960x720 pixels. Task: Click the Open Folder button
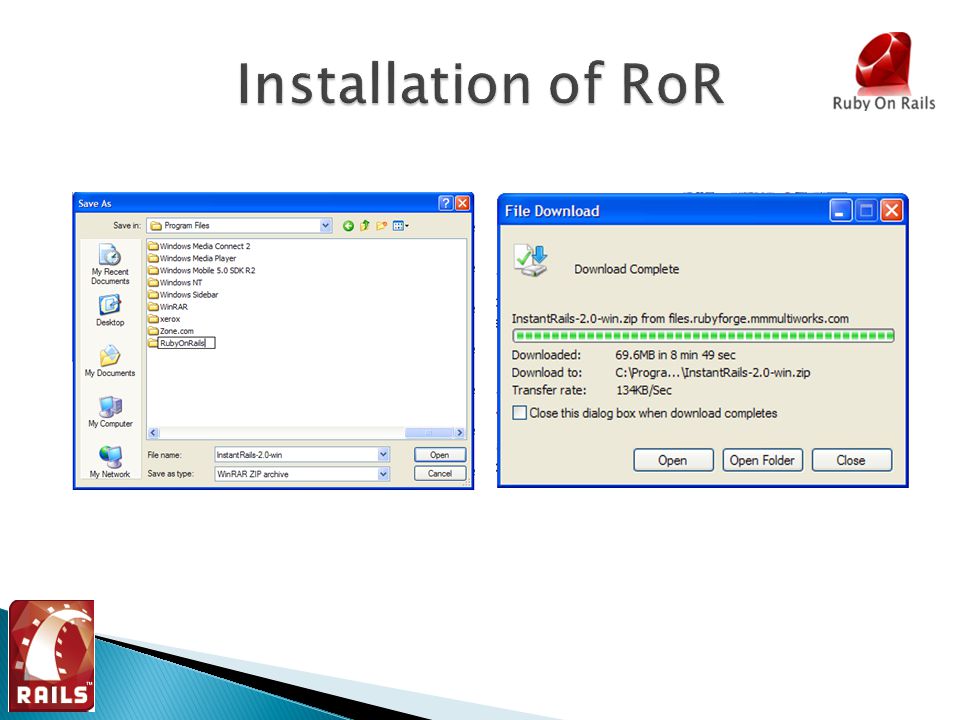(762, 460)
